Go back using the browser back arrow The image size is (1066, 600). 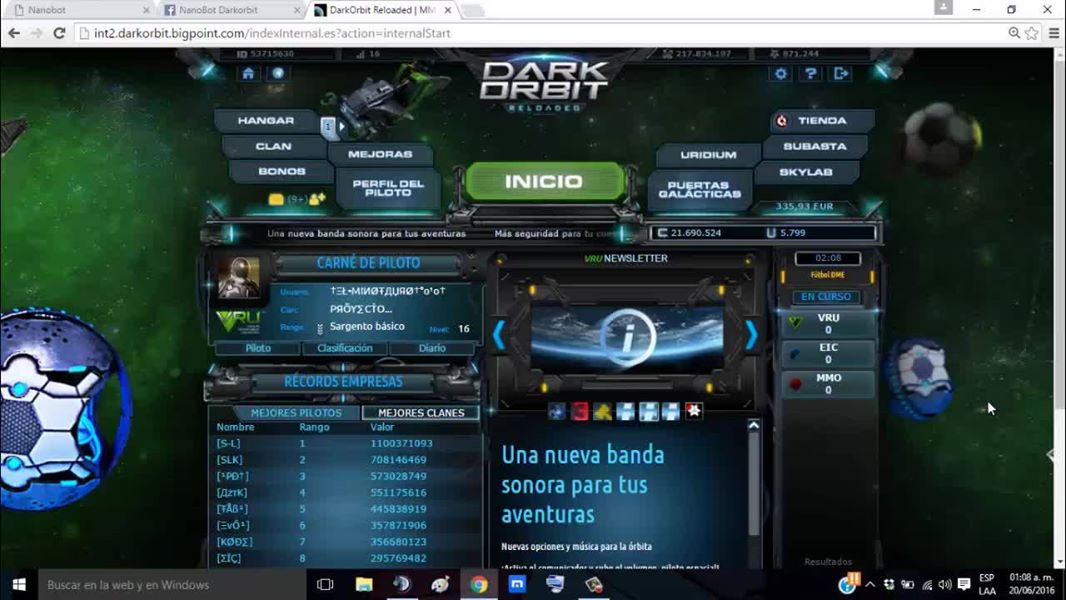tap(14, 33)
